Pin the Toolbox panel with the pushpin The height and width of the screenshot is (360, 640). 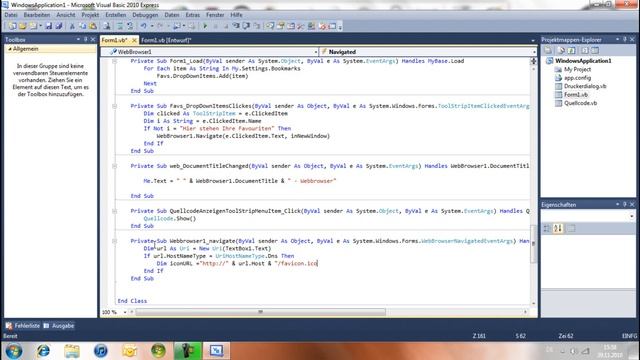(85, 39)
